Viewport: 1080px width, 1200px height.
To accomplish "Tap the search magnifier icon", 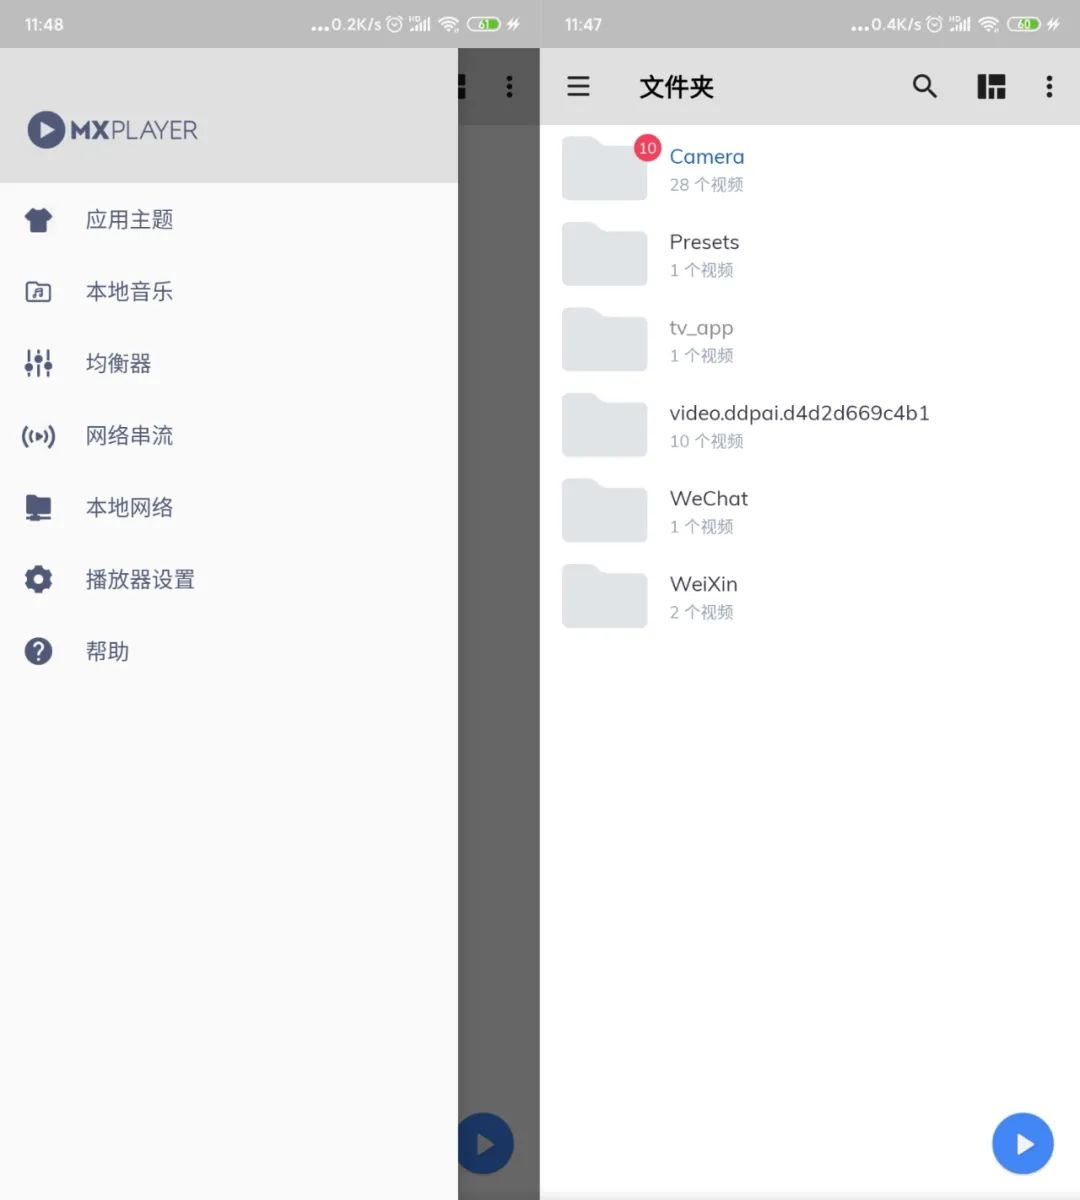I will point(925,86).
